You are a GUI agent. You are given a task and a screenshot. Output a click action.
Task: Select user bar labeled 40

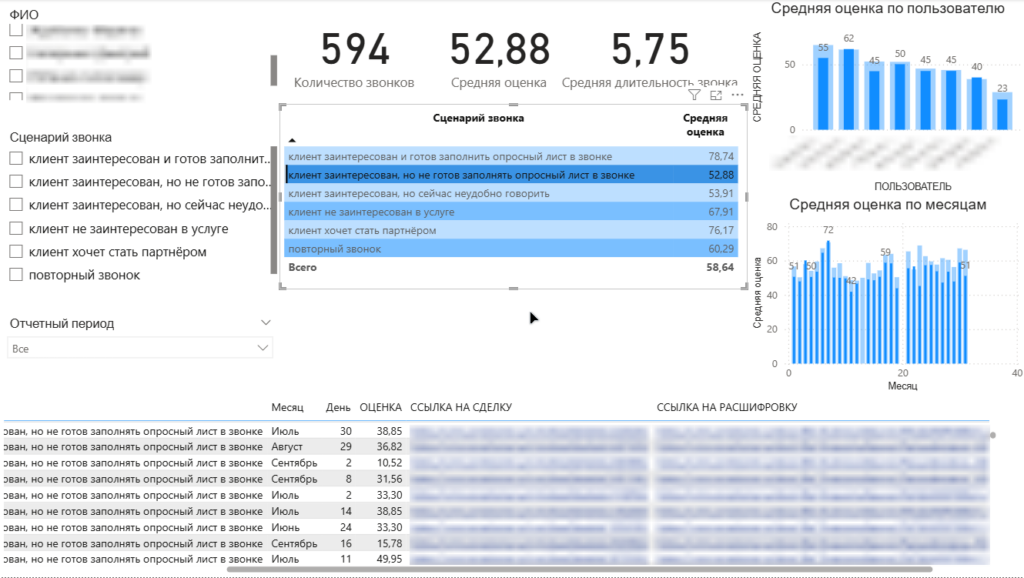pyautogui.click(x=976, y=103)
